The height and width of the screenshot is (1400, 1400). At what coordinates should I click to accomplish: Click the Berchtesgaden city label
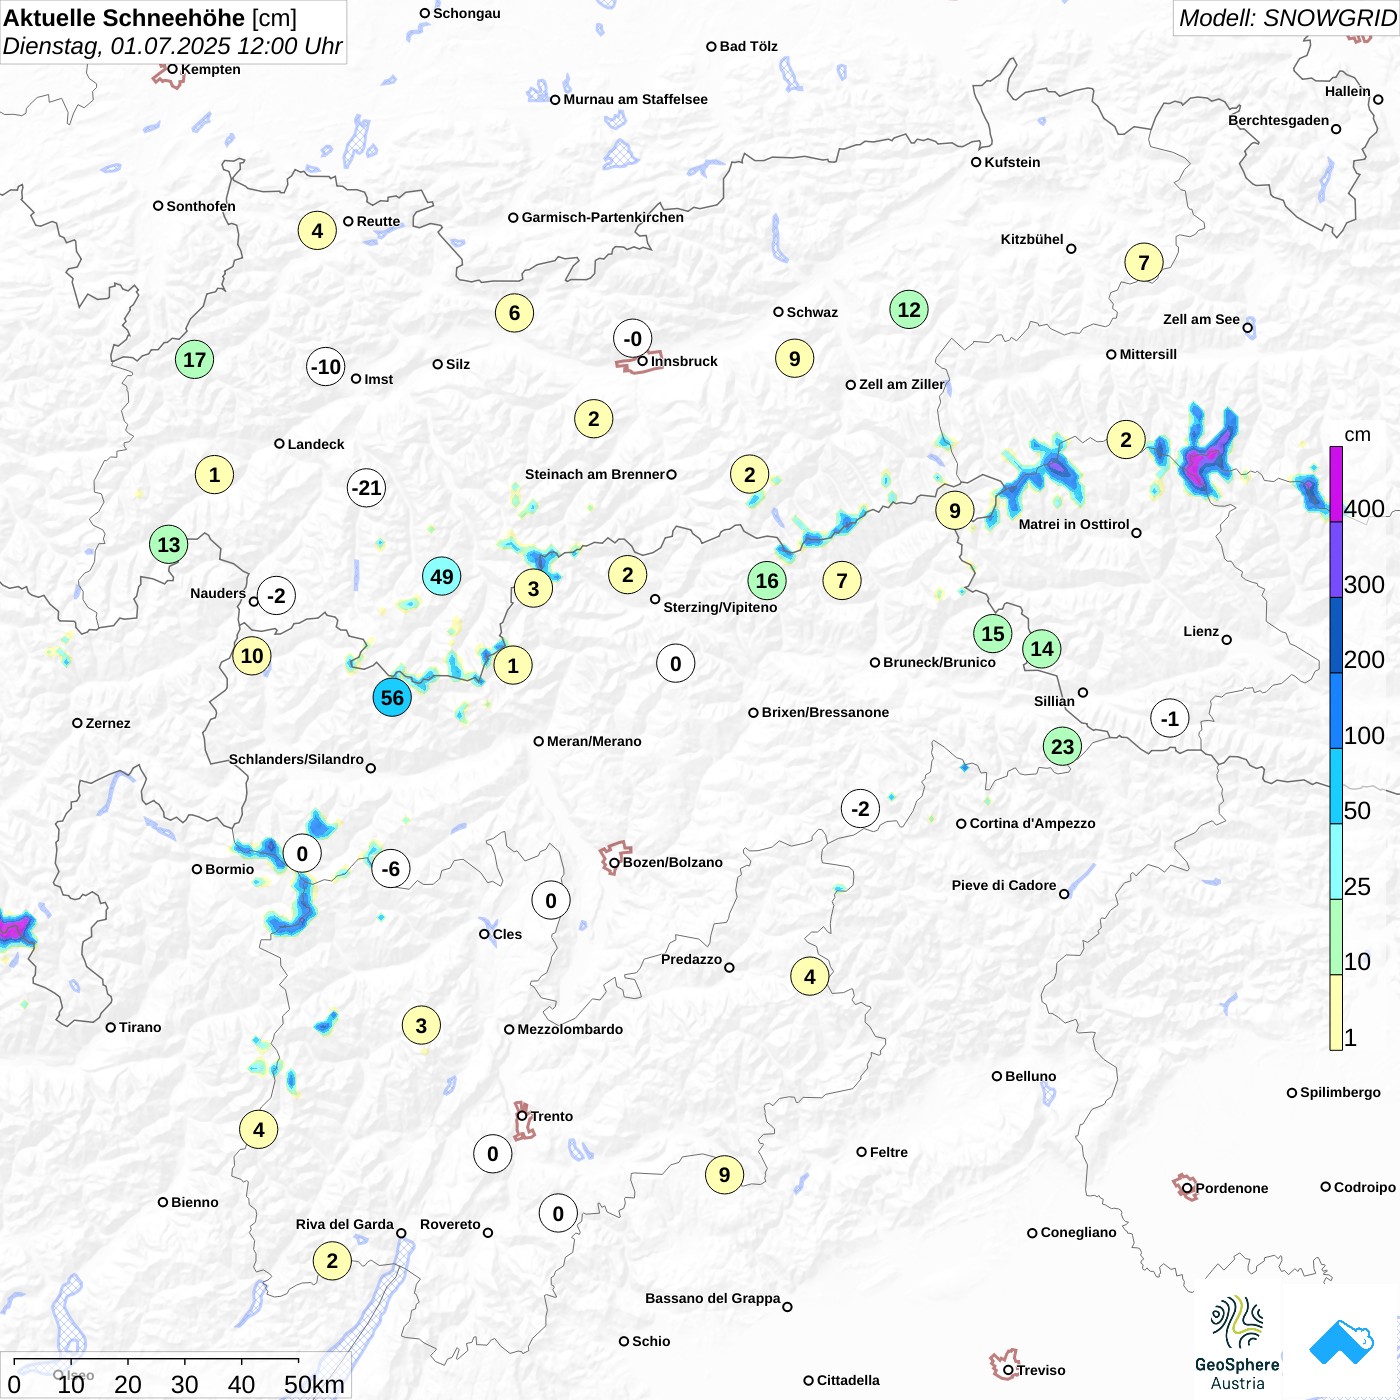[1279, 120]
